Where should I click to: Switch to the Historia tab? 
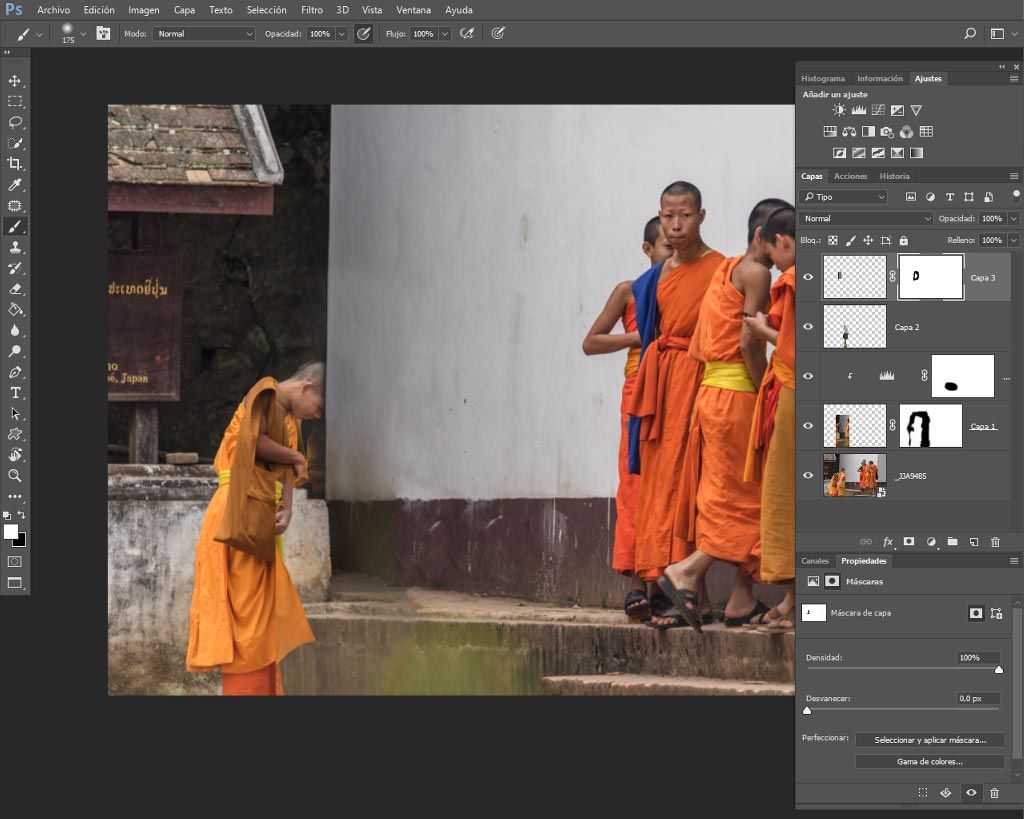[x=894, y=176]
